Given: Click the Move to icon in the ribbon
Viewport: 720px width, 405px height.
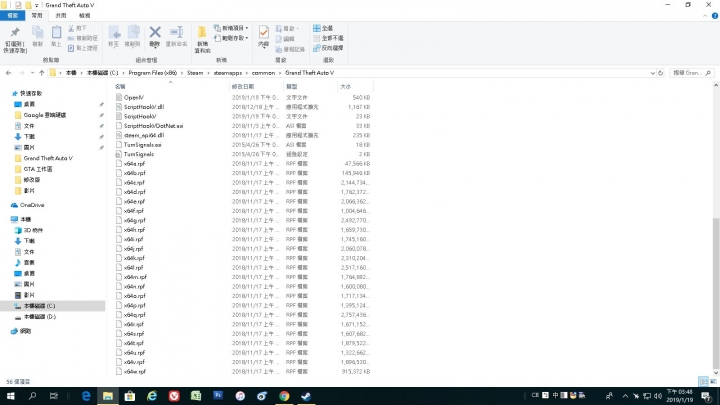Looking at the screenshot, I should [114, 33].
